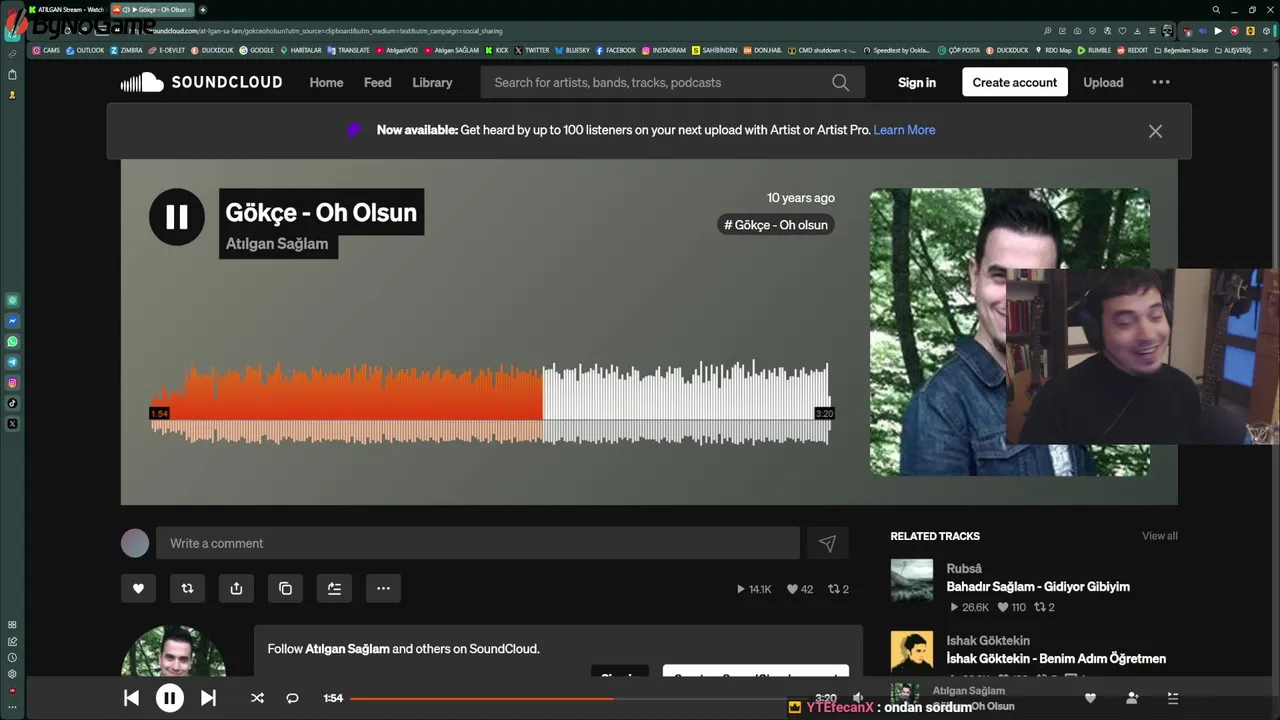Viewport: 1280px width, 720px height.
Task: Pause playback in the bottom player bar
Action: tap(170, 698)
